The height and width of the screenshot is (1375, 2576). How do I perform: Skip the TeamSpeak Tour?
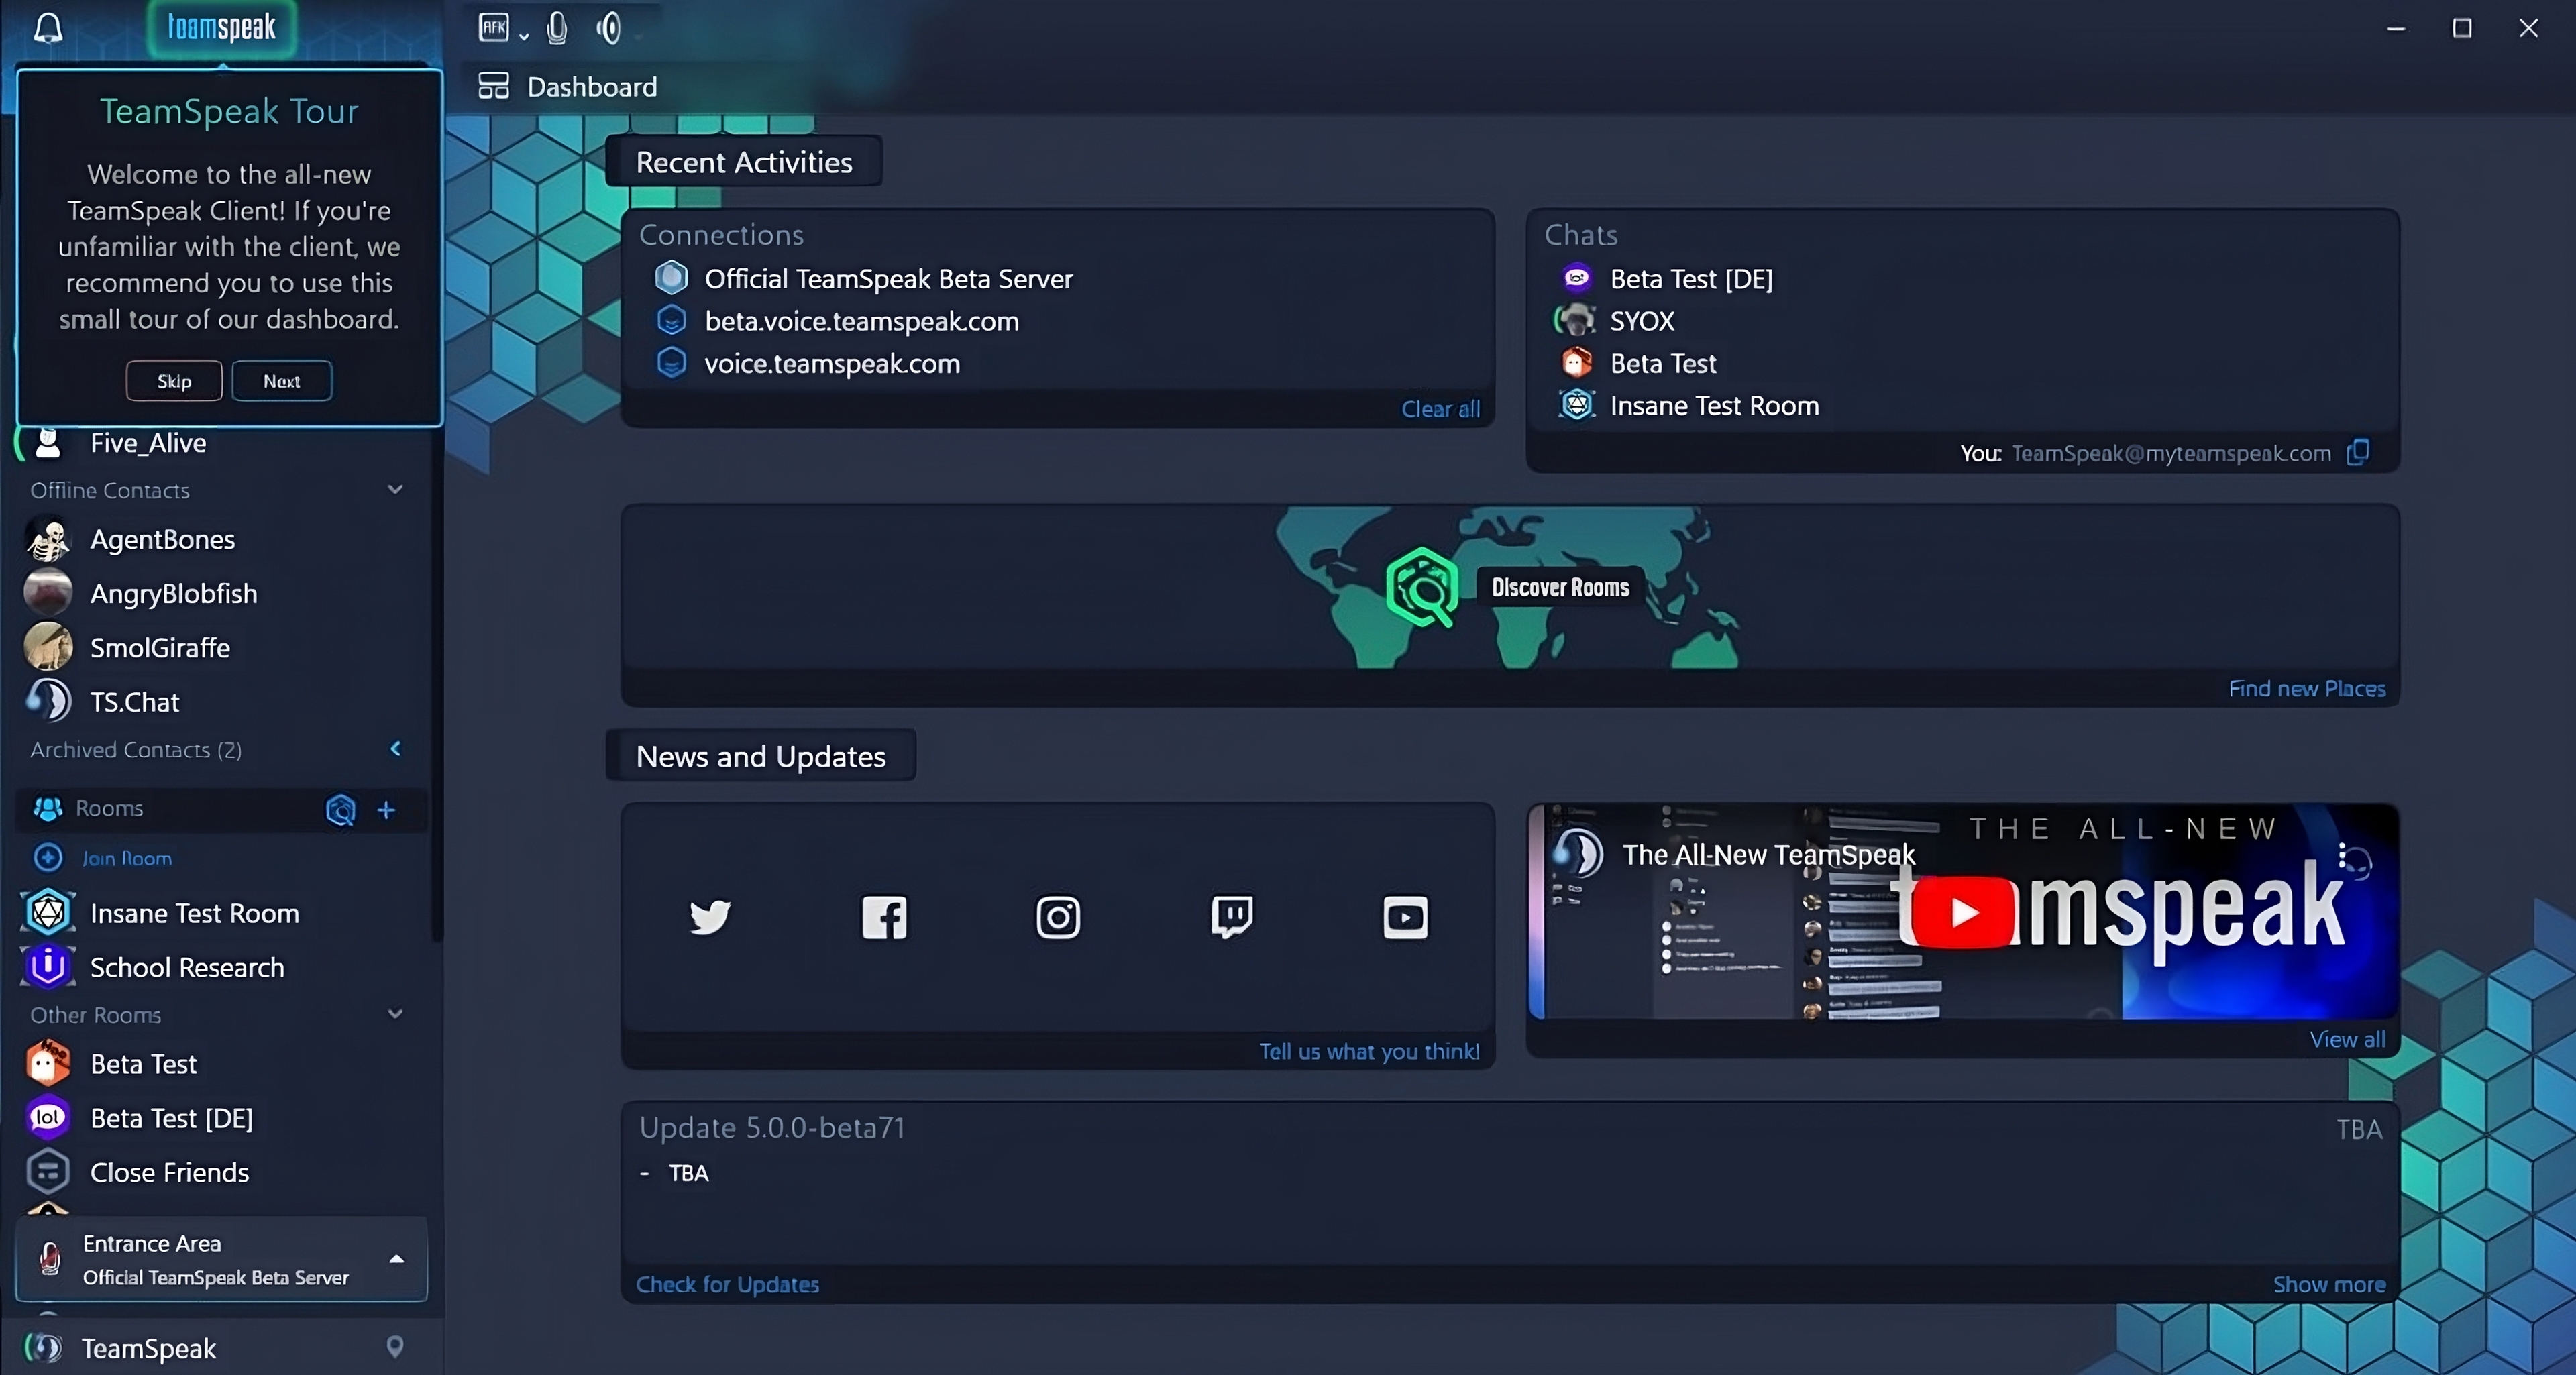tap(174, 381)
